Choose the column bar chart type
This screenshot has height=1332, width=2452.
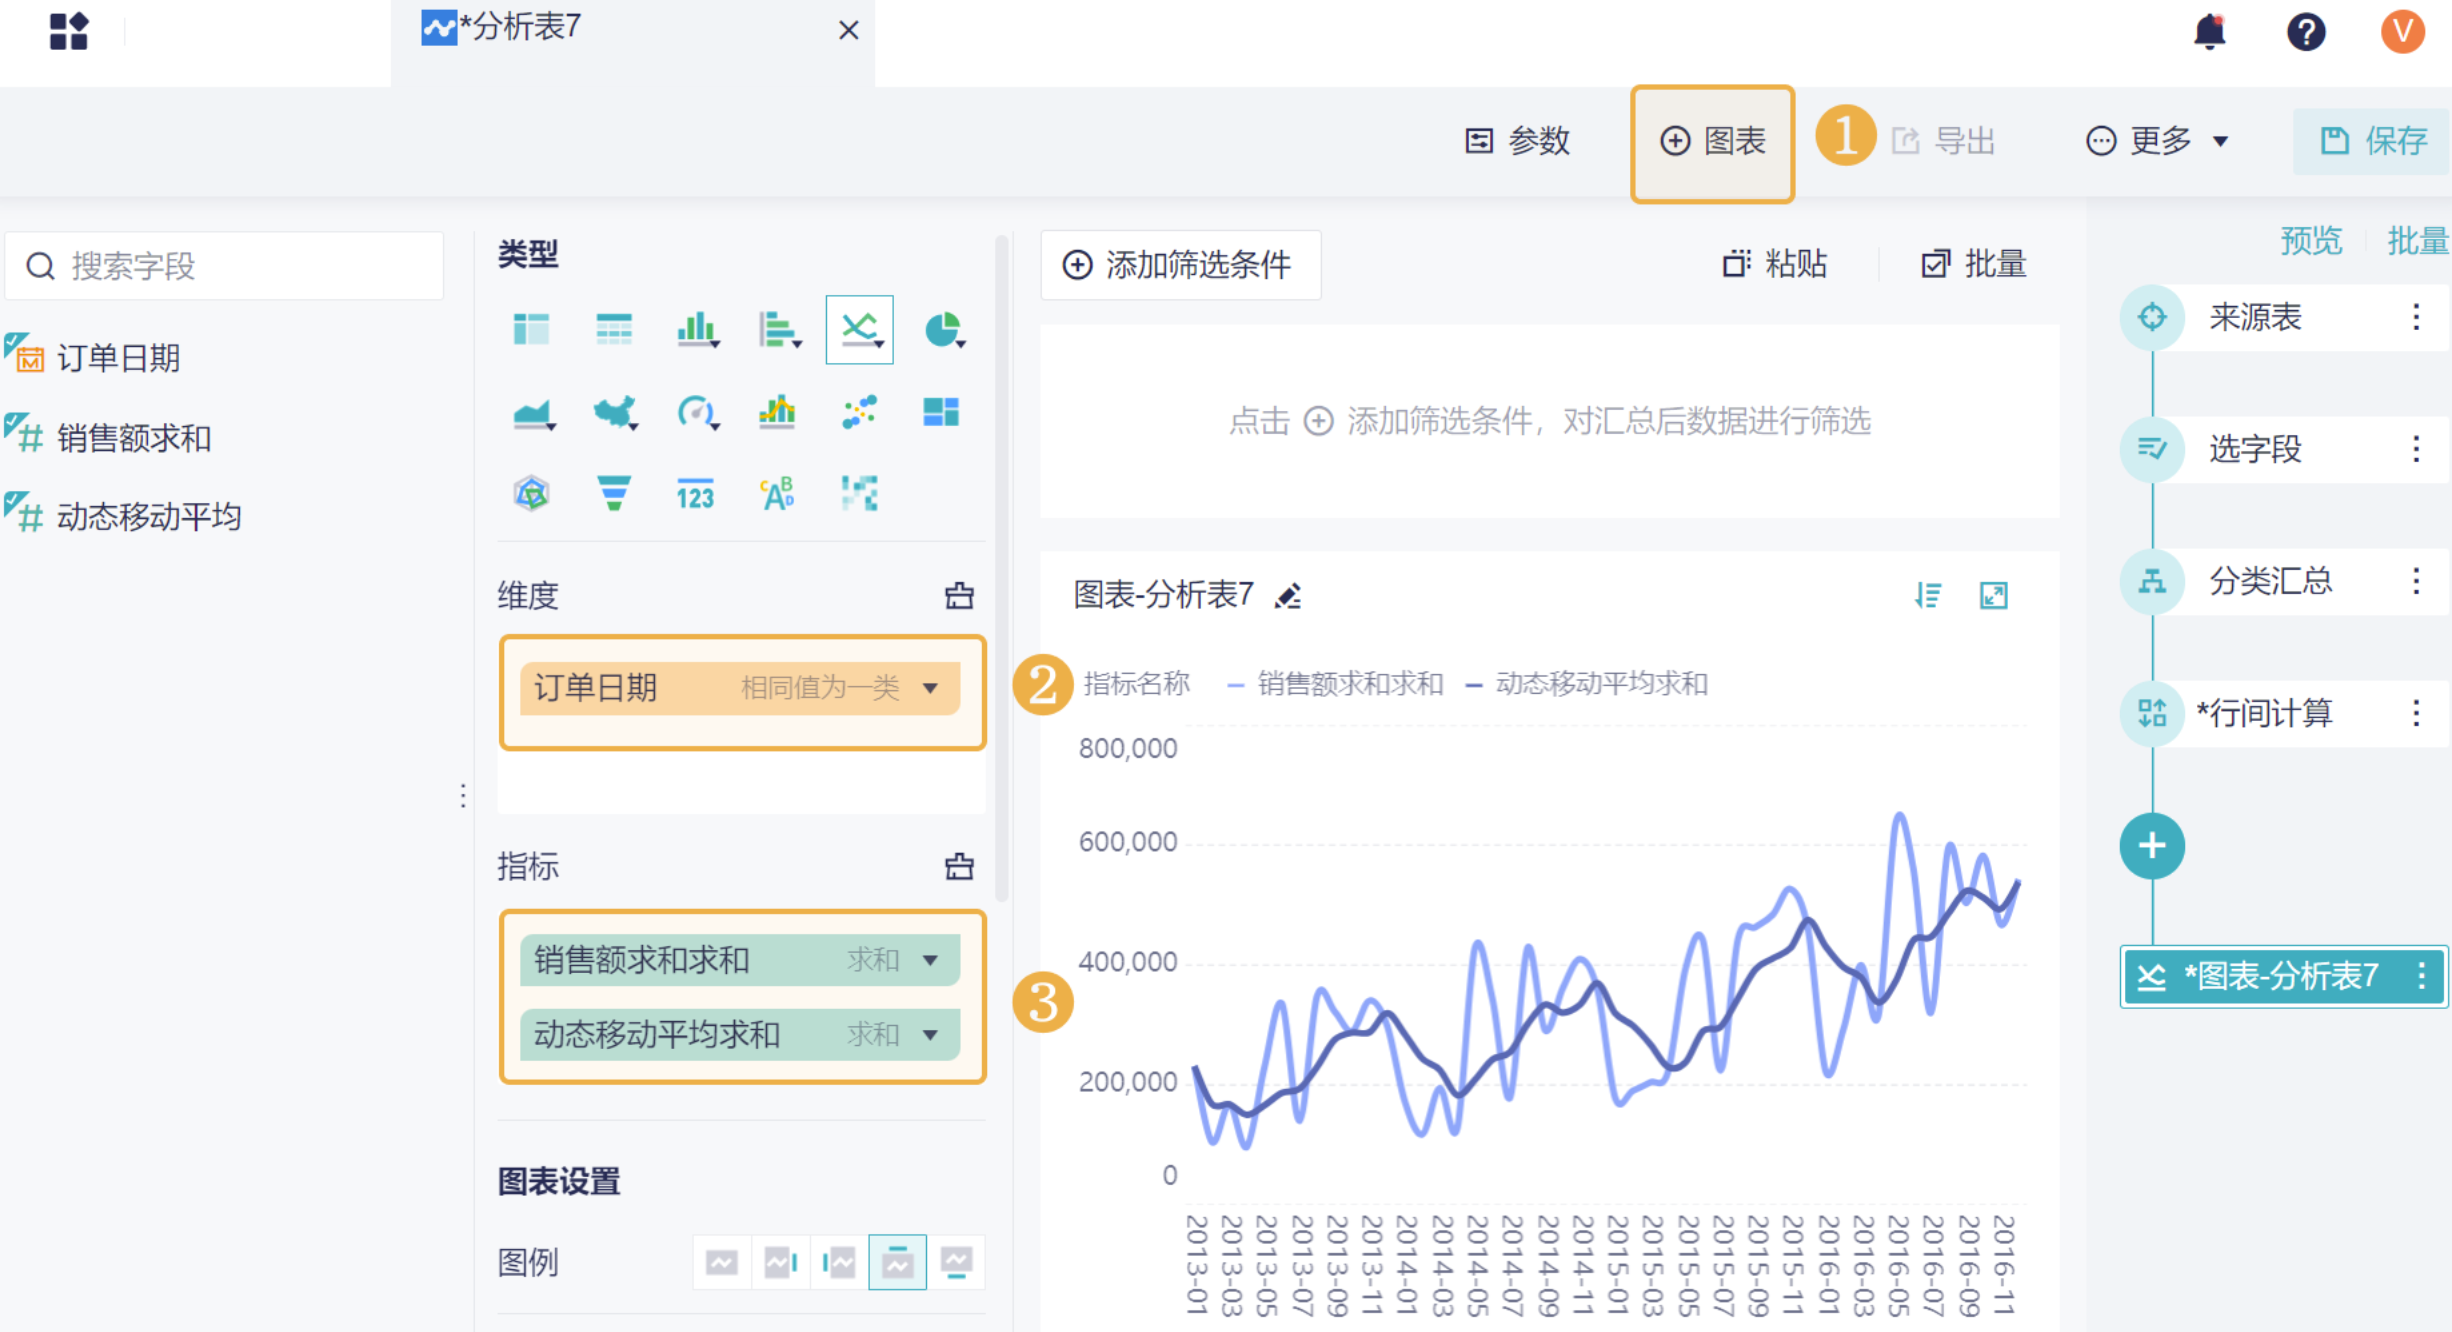pyautogui.click(x=697, y=329)
